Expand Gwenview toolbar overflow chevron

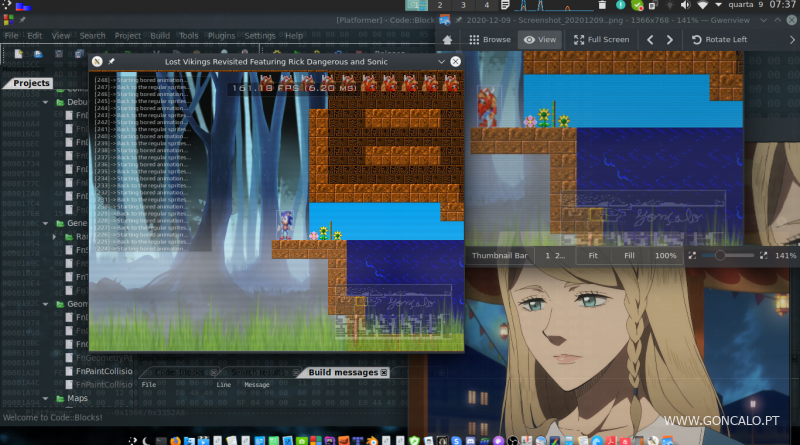tap(792, 40)
